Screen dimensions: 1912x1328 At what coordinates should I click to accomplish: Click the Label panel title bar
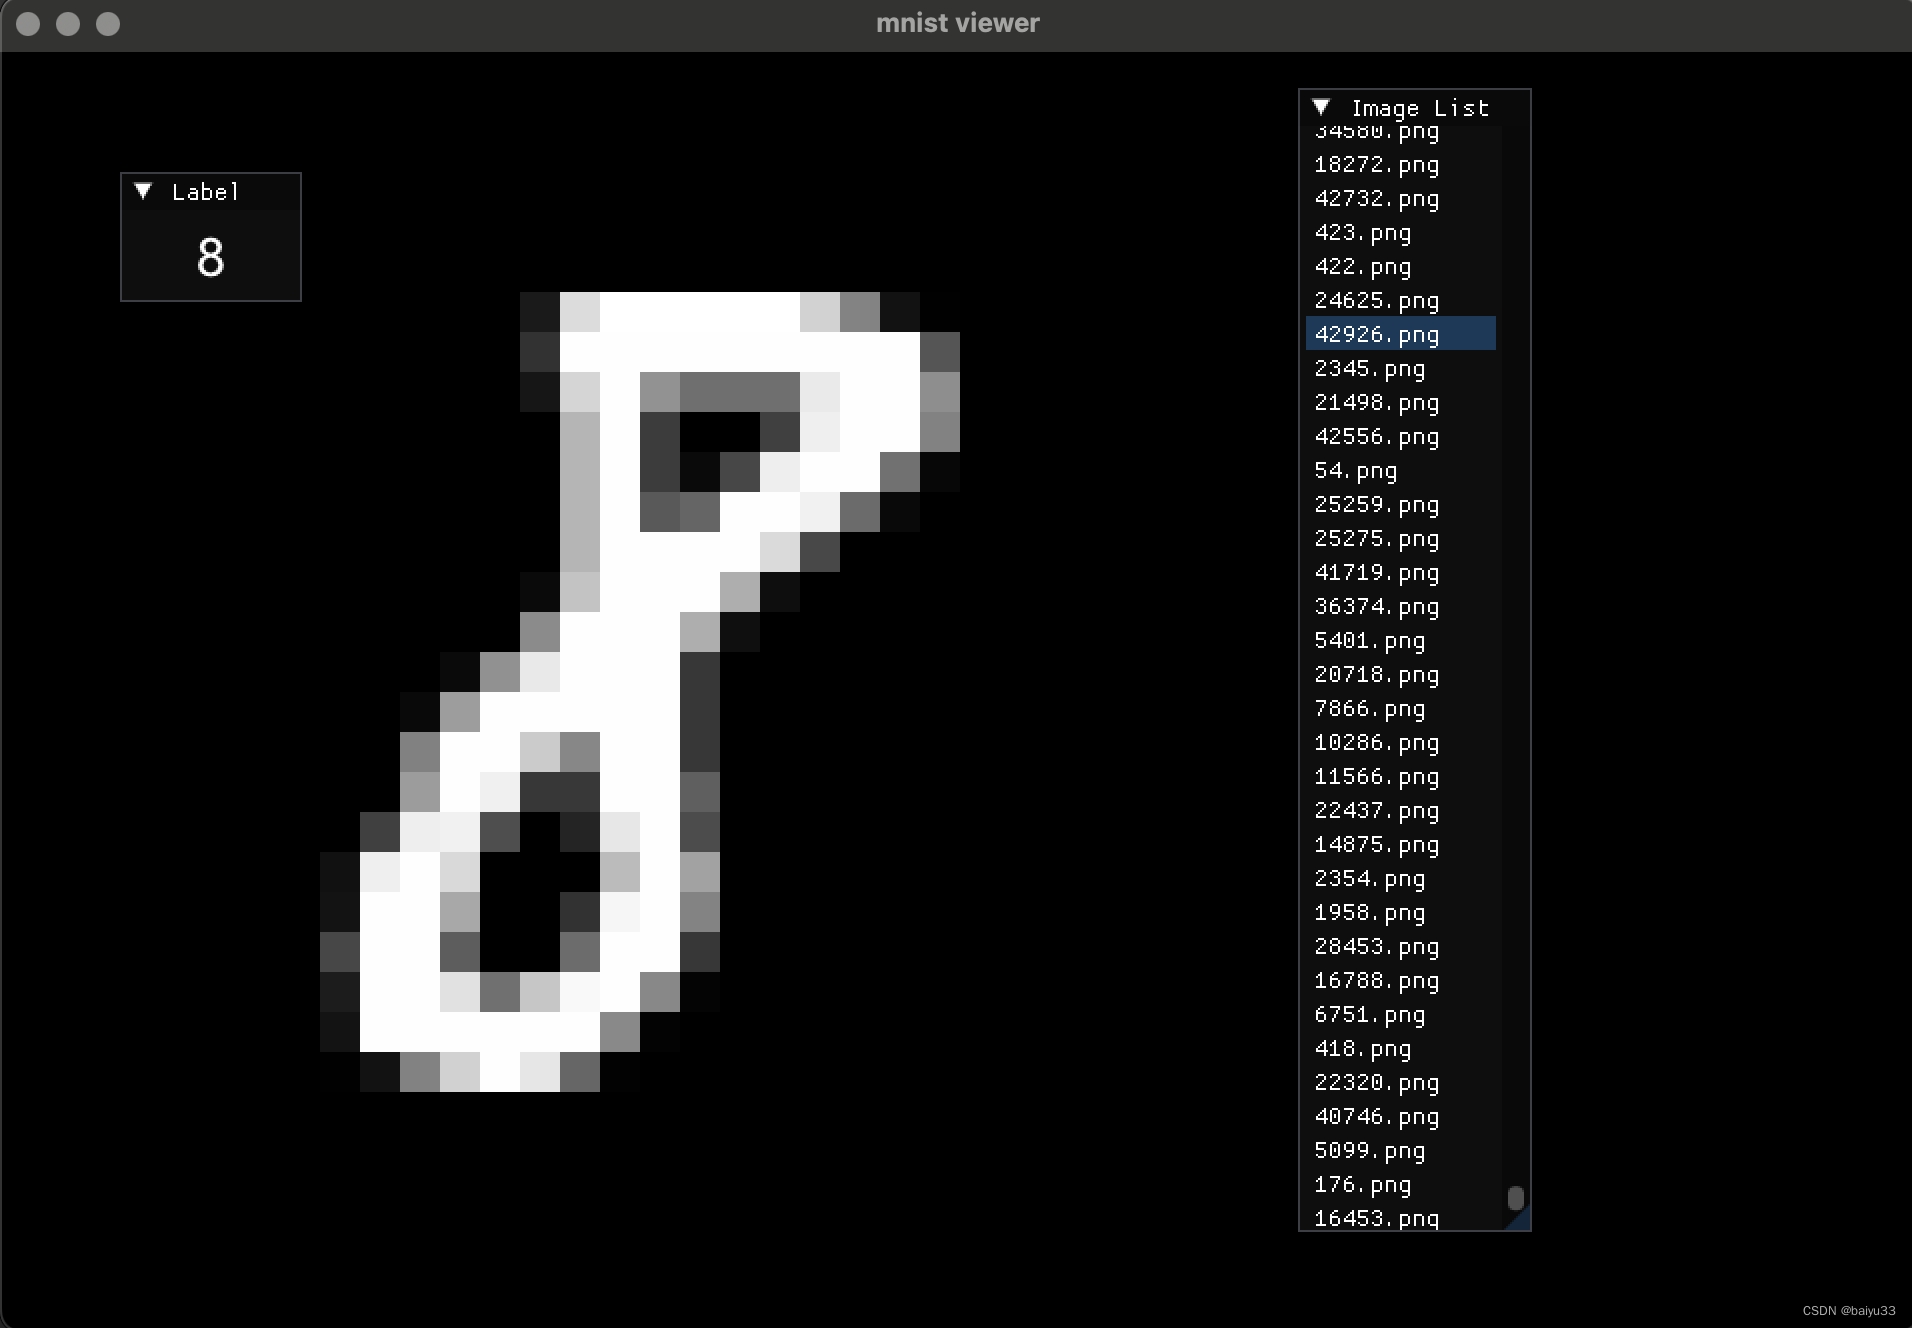pos(211,191)
